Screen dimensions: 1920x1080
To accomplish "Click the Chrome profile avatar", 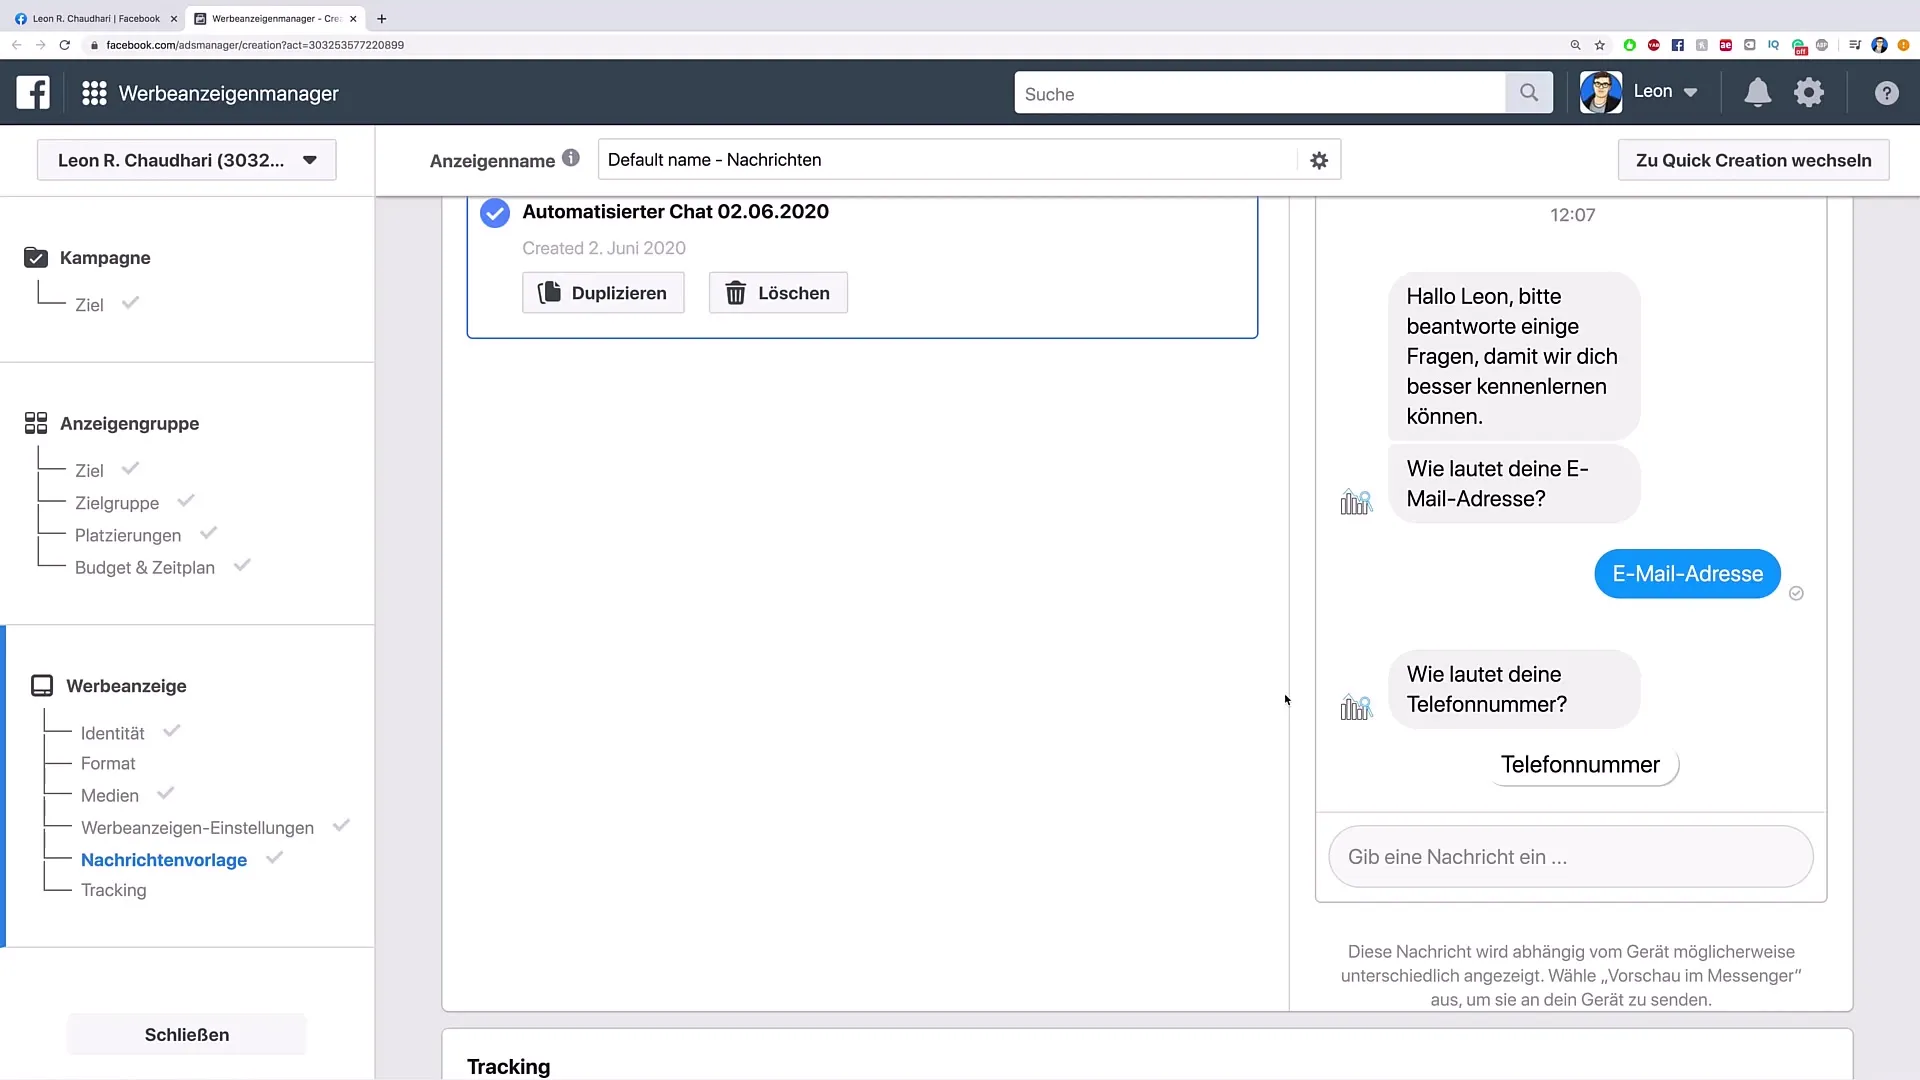I will (1879, 45).
